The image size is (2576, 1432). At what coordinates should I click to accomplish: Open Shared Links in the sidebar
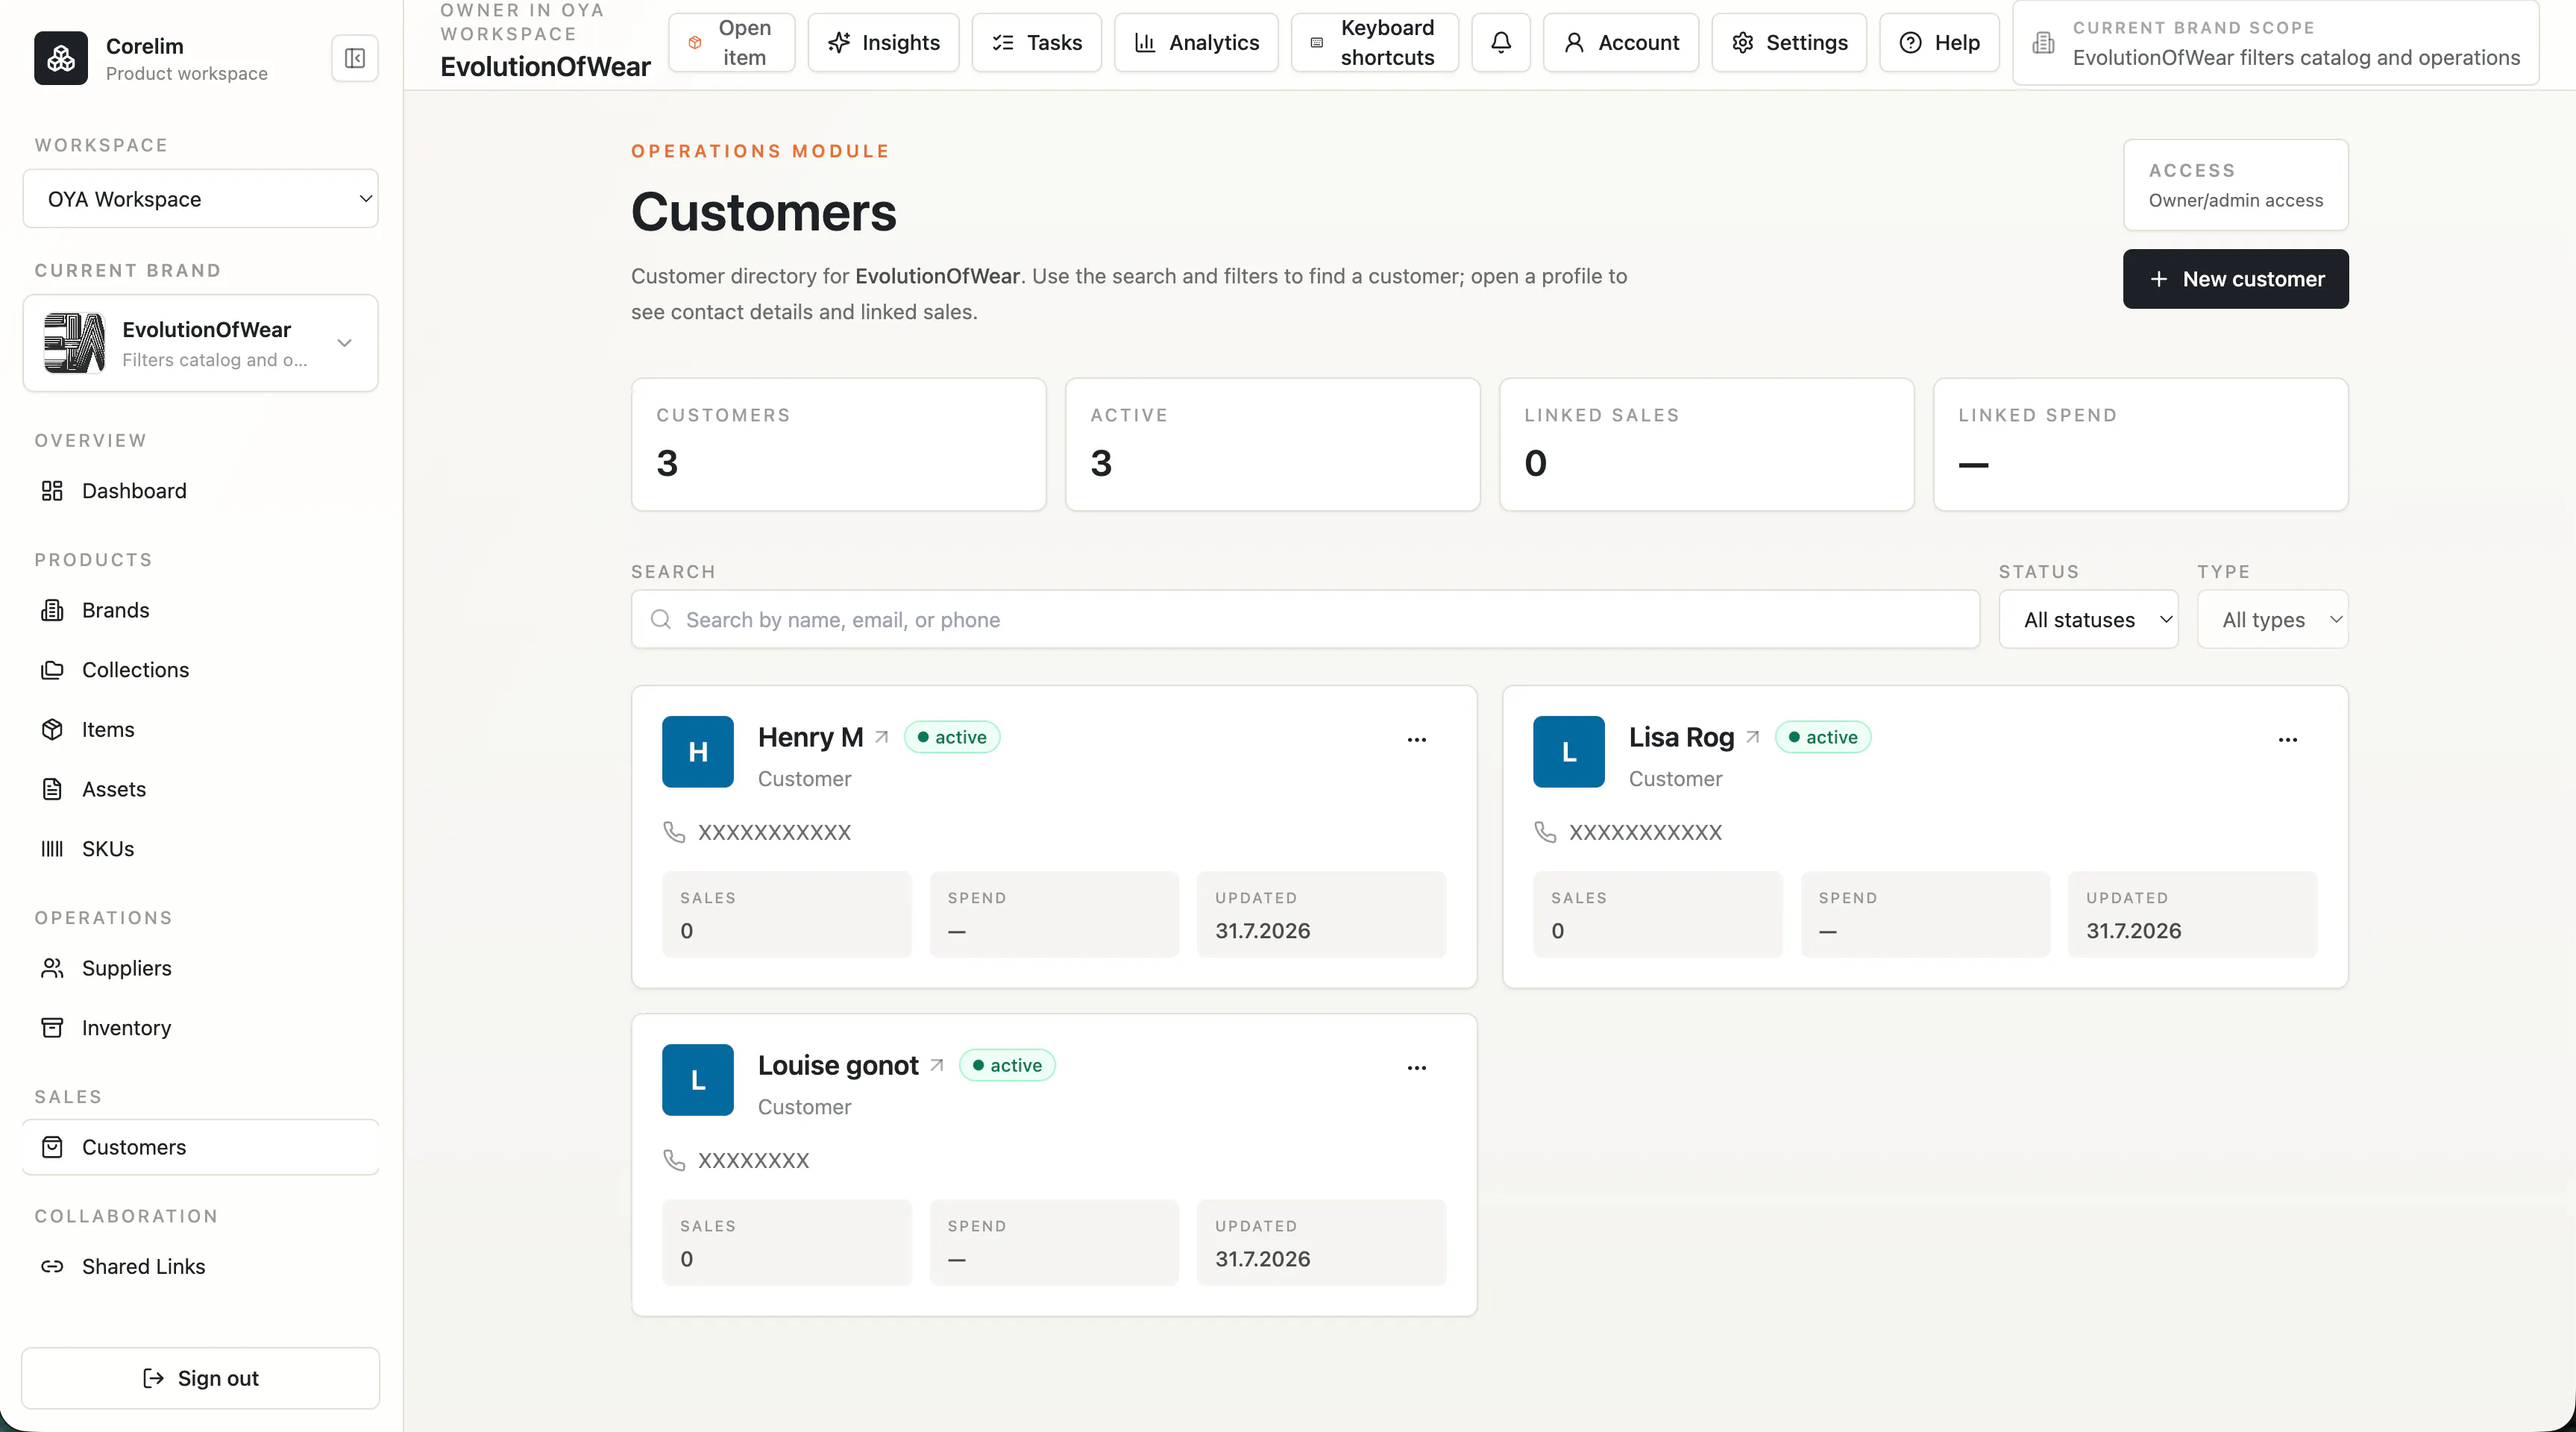click(x=200, y=1267)
